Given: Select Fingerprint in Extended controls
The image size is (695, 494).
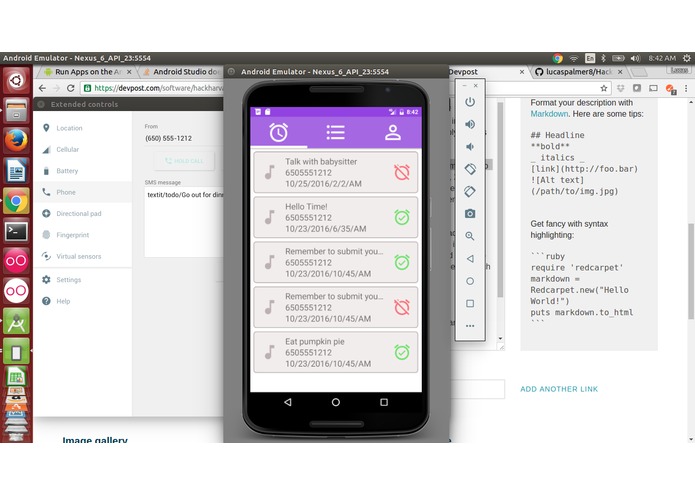Looking at the screenshot, I should point(82,235).
